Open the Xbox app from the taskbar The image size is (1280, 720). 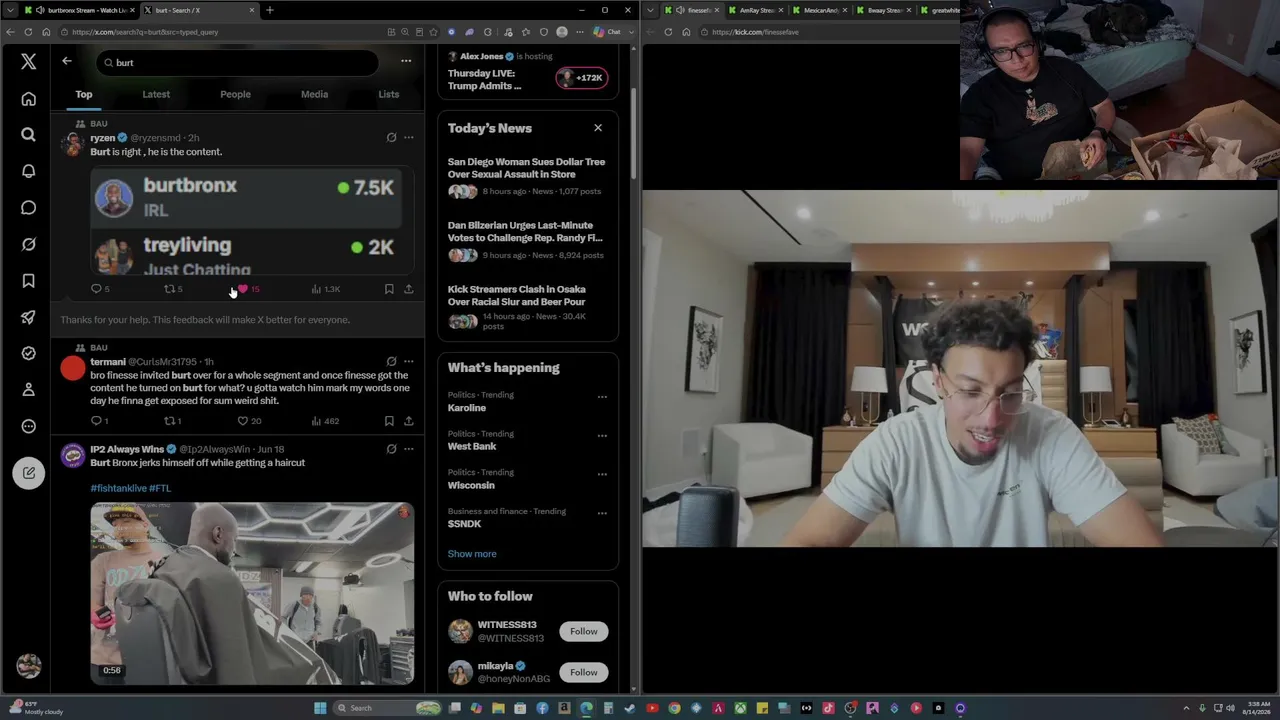(740, 708)
